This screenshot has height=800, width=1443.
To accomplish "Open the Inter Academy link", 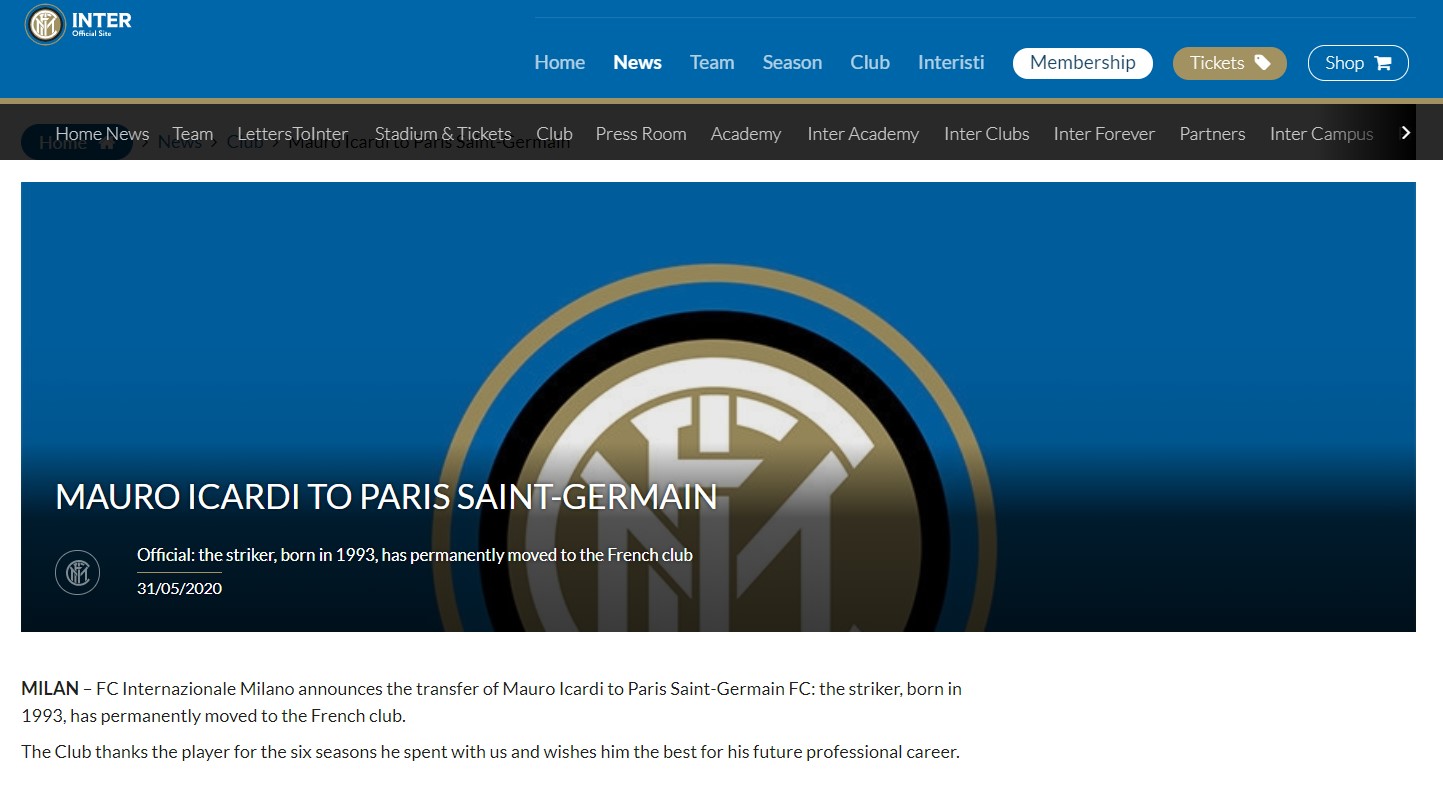I will coord(863,134).
